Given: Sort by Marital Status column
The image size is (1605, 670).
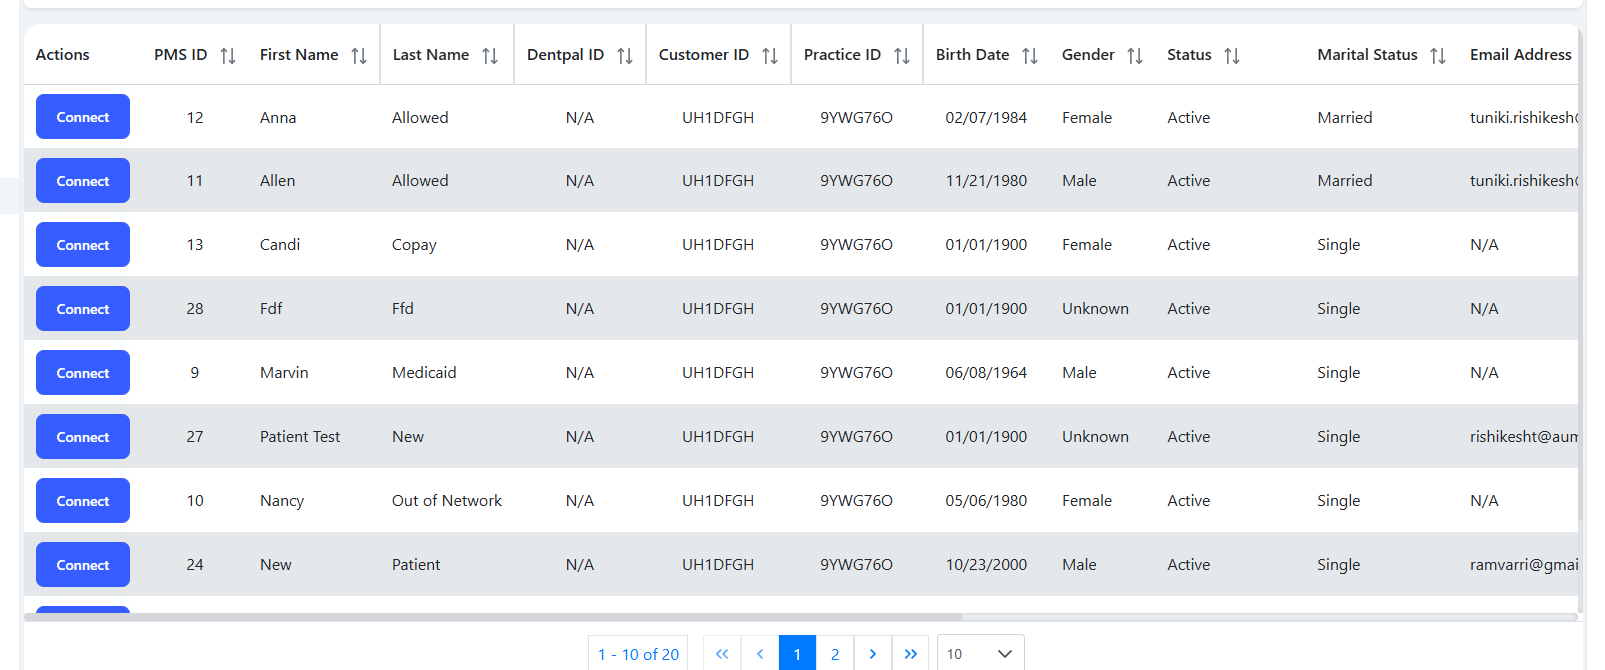Looking at the screenshot, I should pos(1438,56).
